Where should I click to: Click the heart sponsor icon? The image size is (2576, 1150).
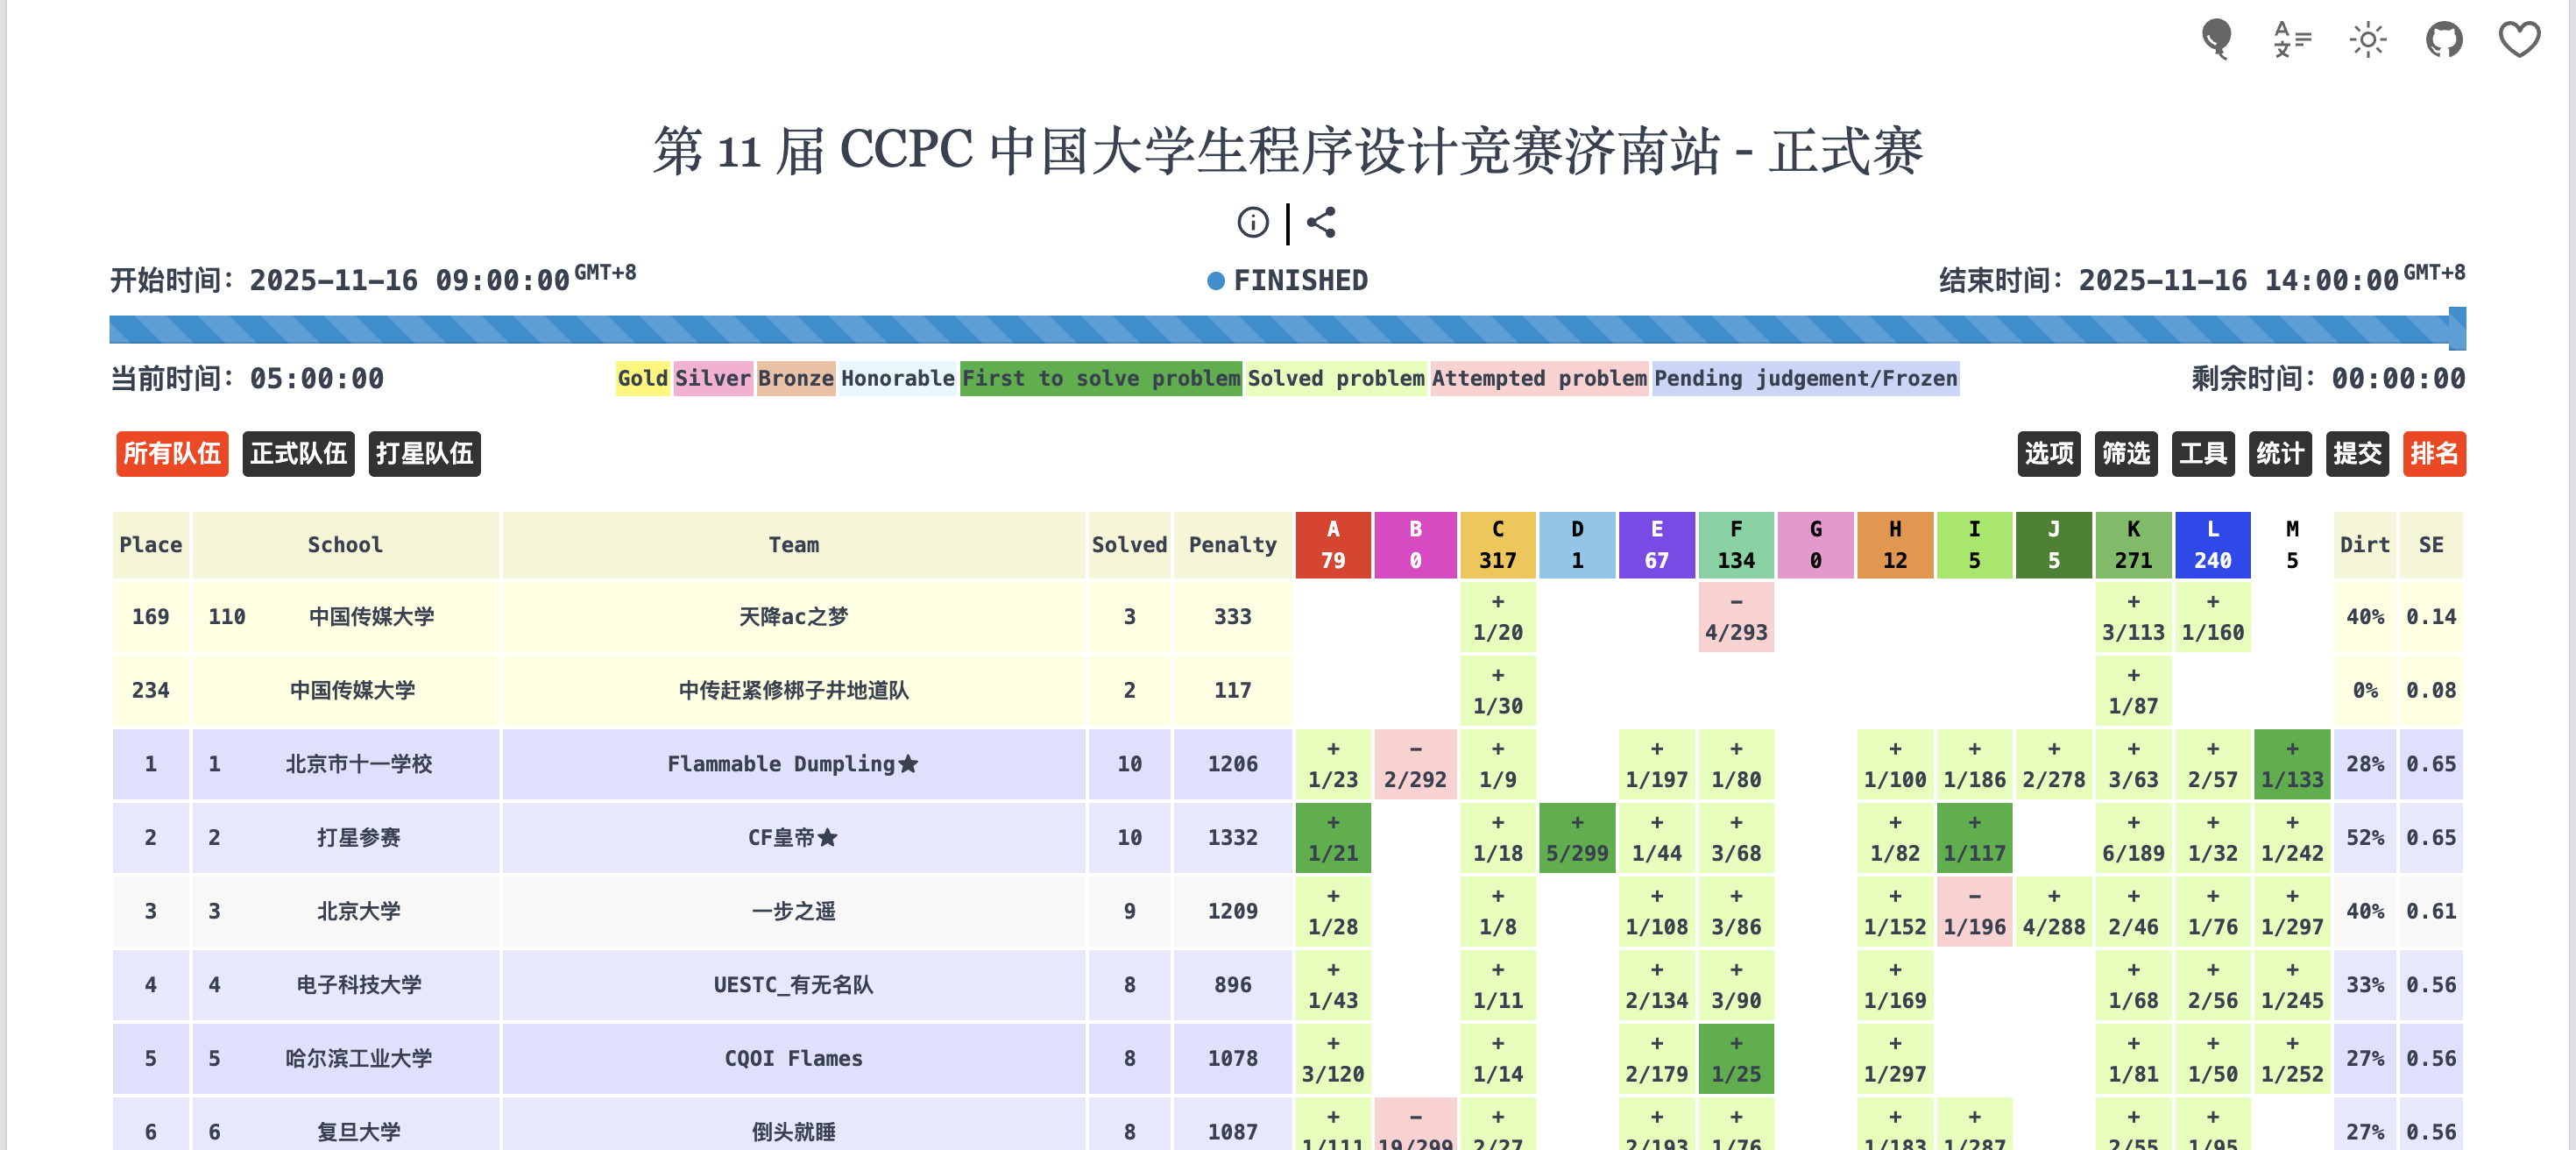coord(2518,40)
